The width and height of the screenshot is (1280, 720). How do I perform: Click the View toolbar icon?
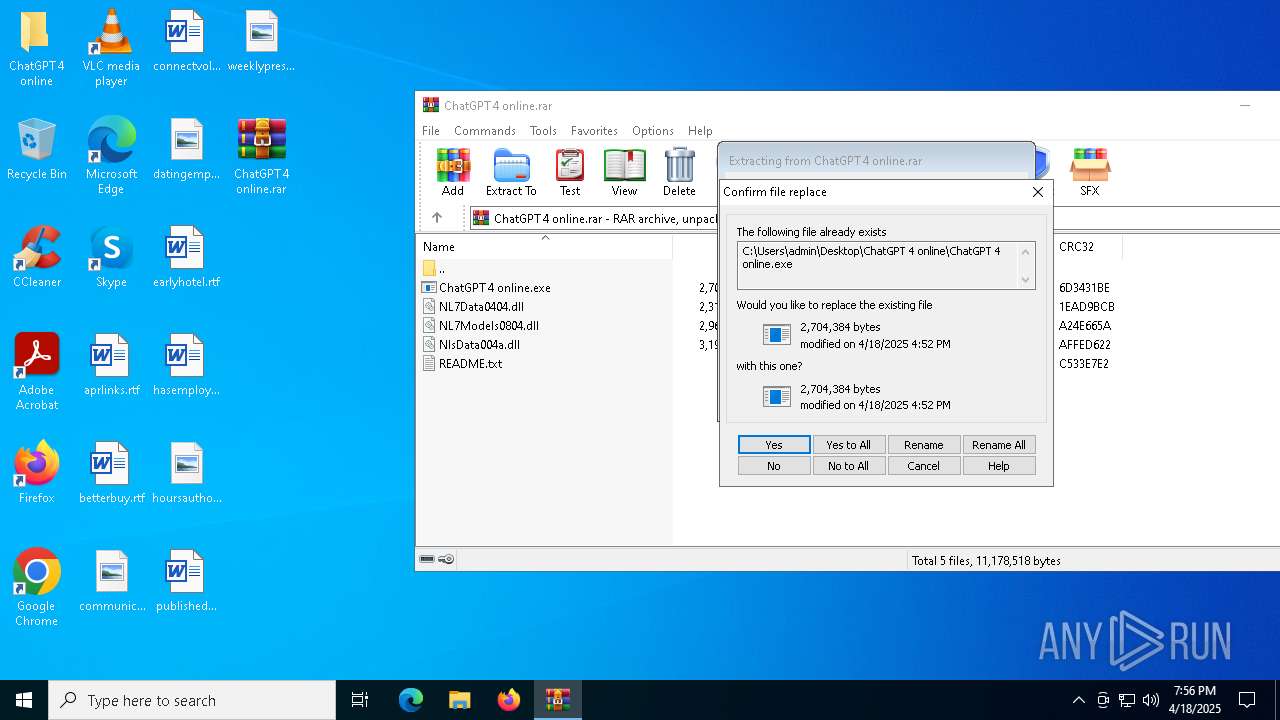pos(624,172)
